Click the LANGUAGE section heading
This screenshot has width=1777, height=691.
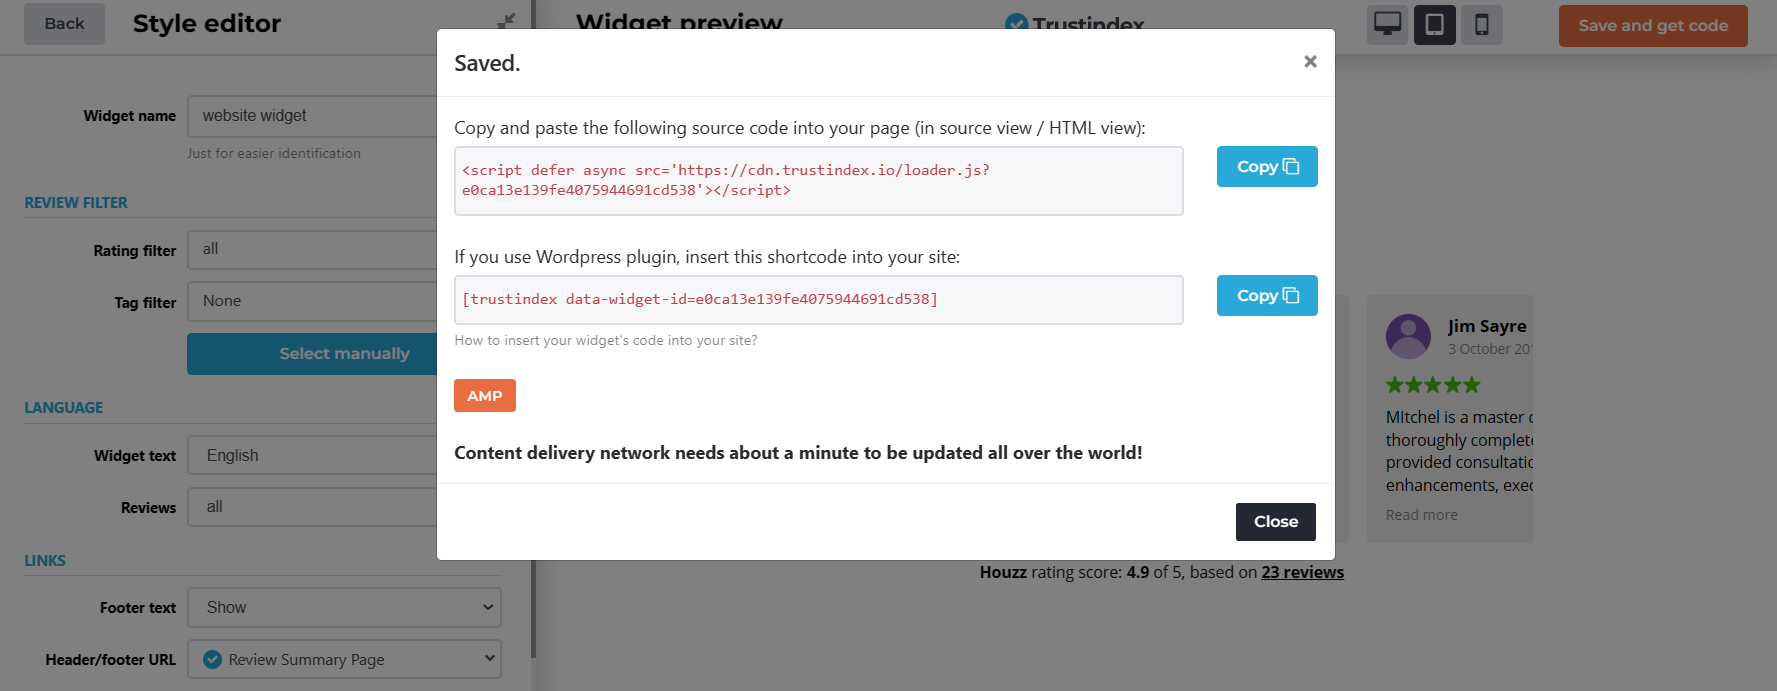64,408
